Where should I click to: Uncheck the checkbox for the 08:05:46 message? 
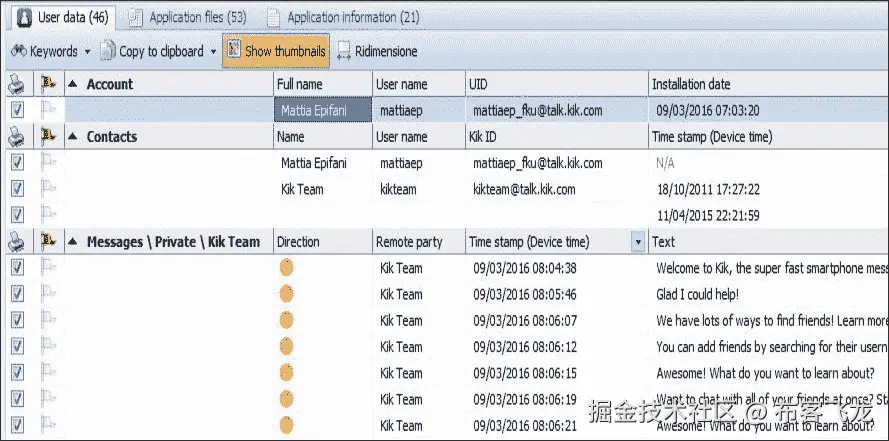coord(18,294)
